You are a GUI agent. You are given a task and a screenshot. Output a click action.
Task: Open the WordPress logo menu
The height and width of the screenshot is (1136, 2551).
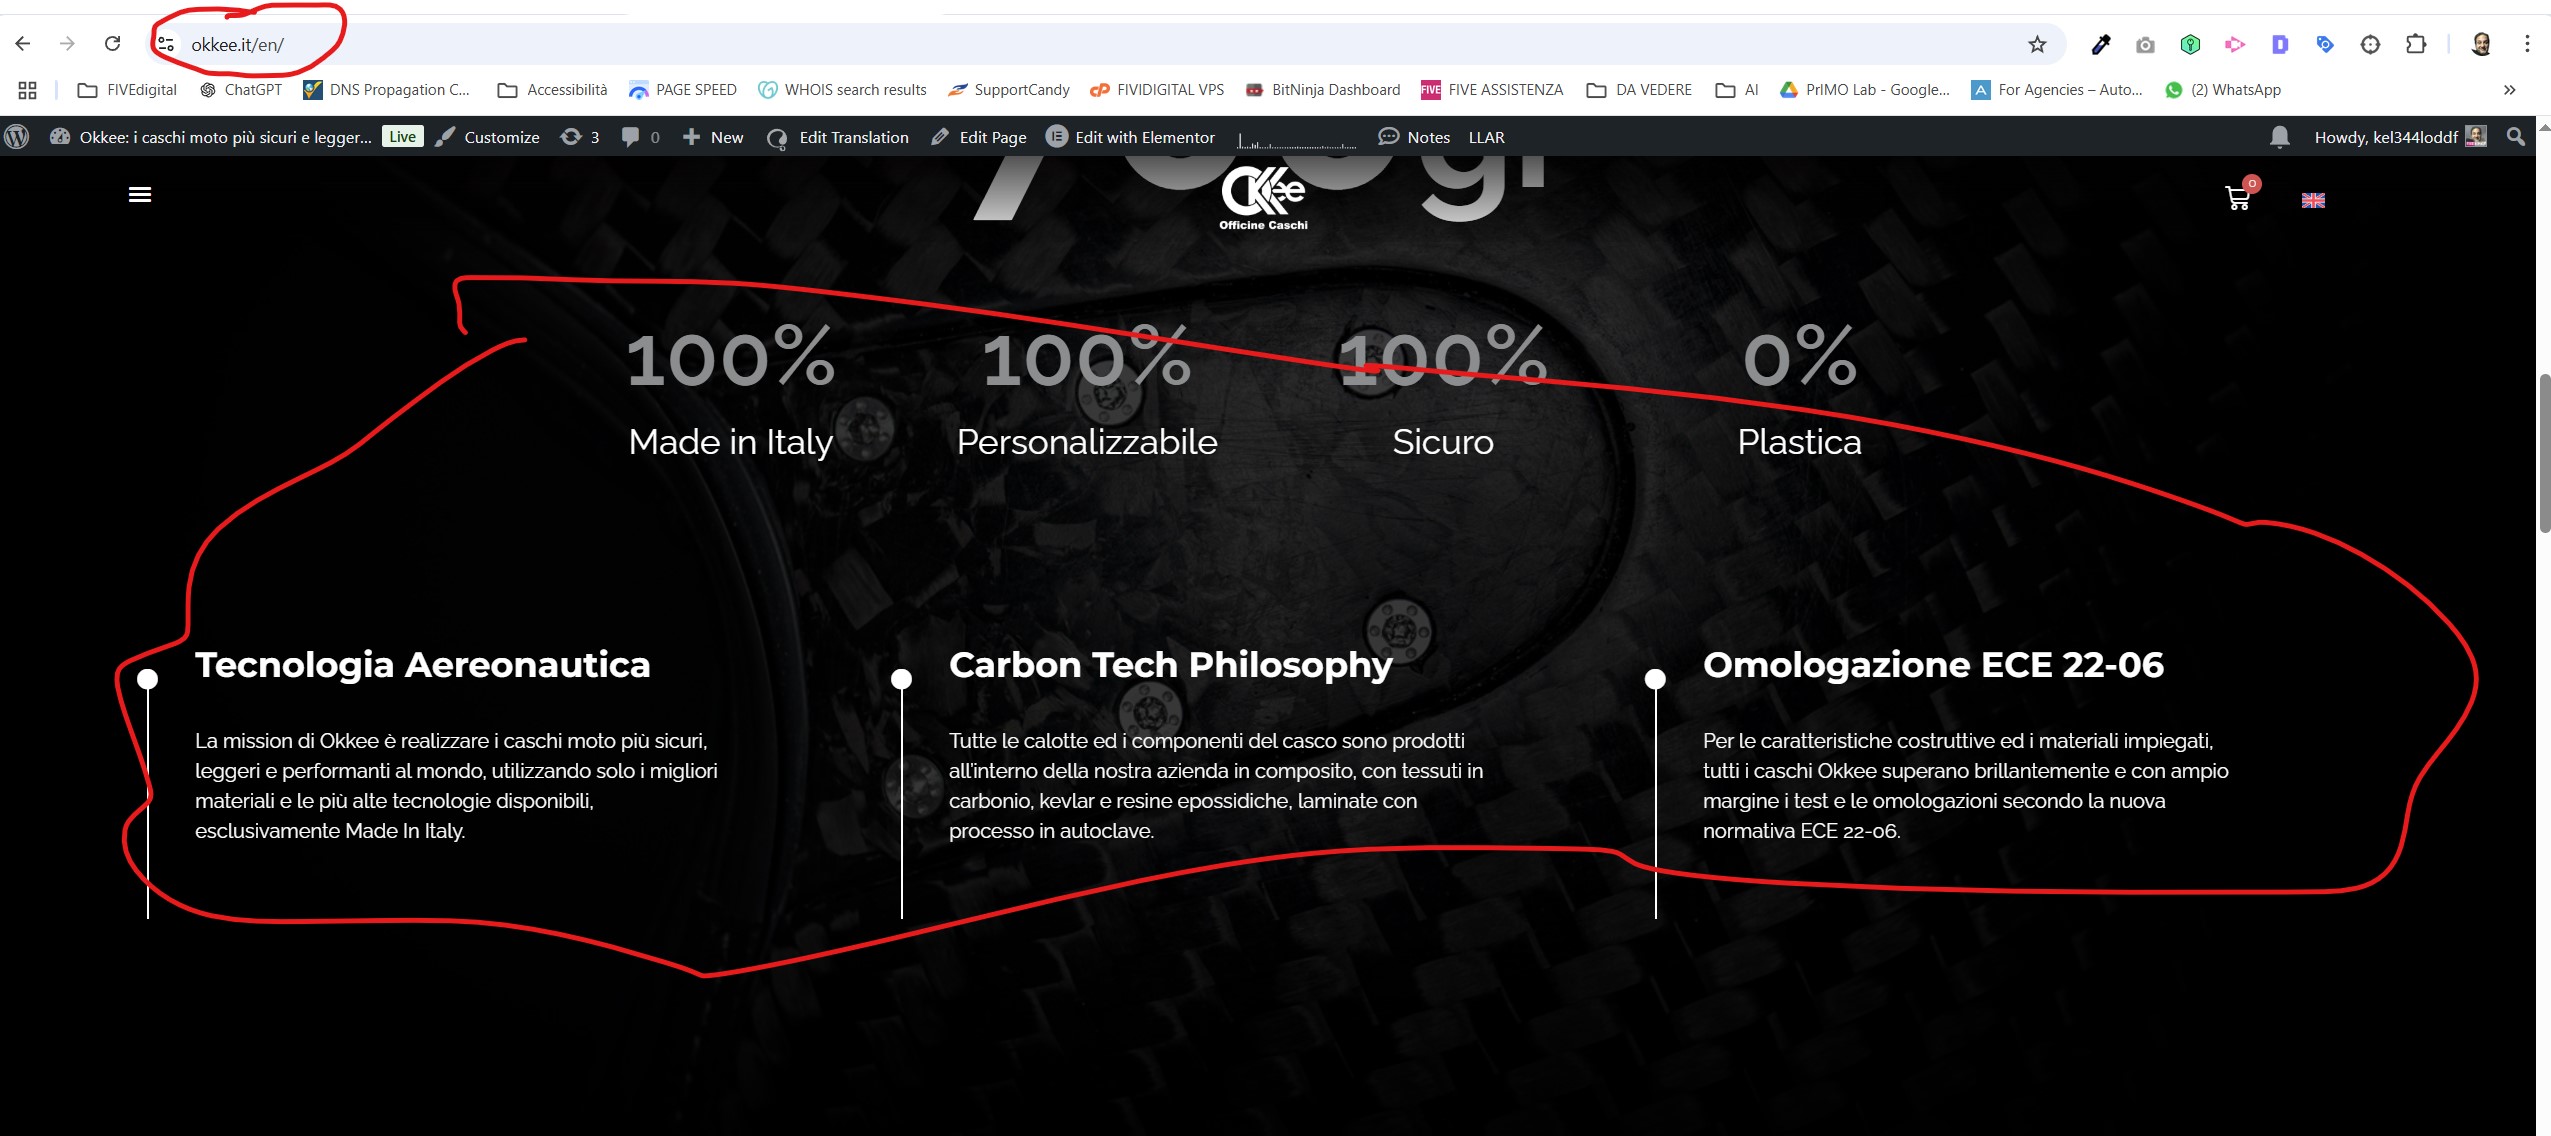pos(17,137)
